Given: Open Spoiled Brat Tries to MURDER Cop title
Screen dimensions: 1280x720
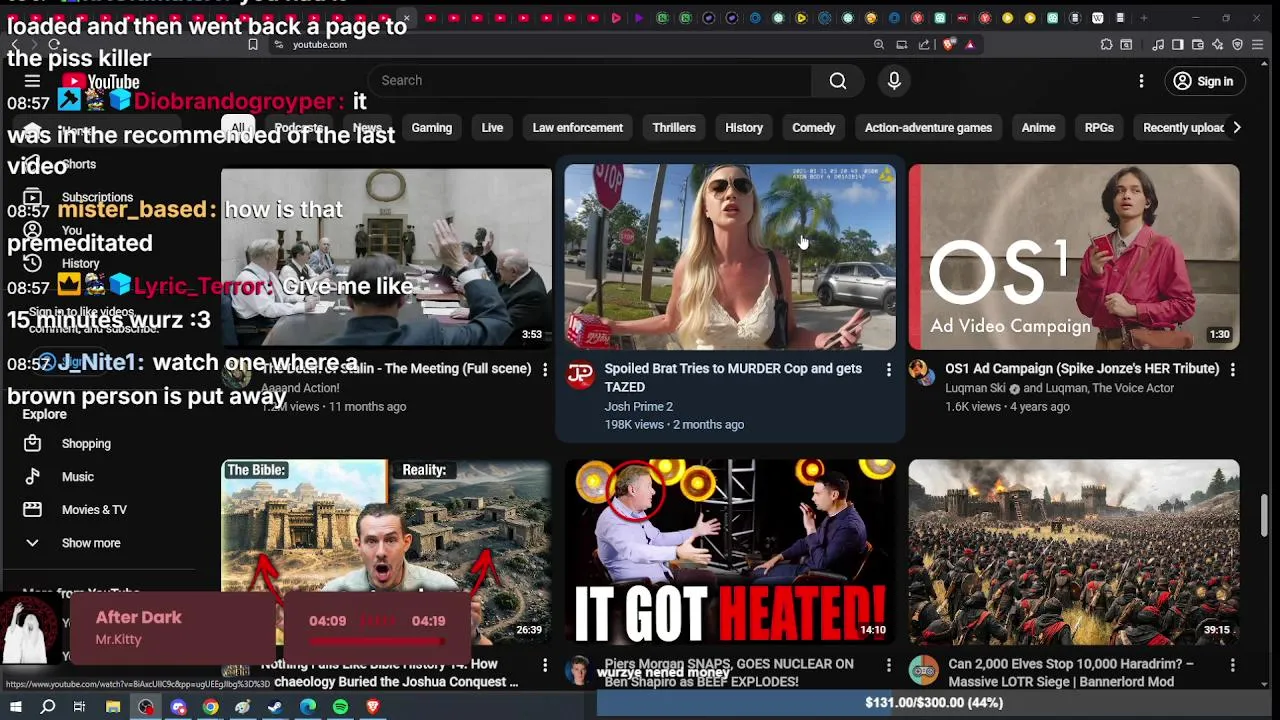Looking at the screenshot, I should pos(733,378).
